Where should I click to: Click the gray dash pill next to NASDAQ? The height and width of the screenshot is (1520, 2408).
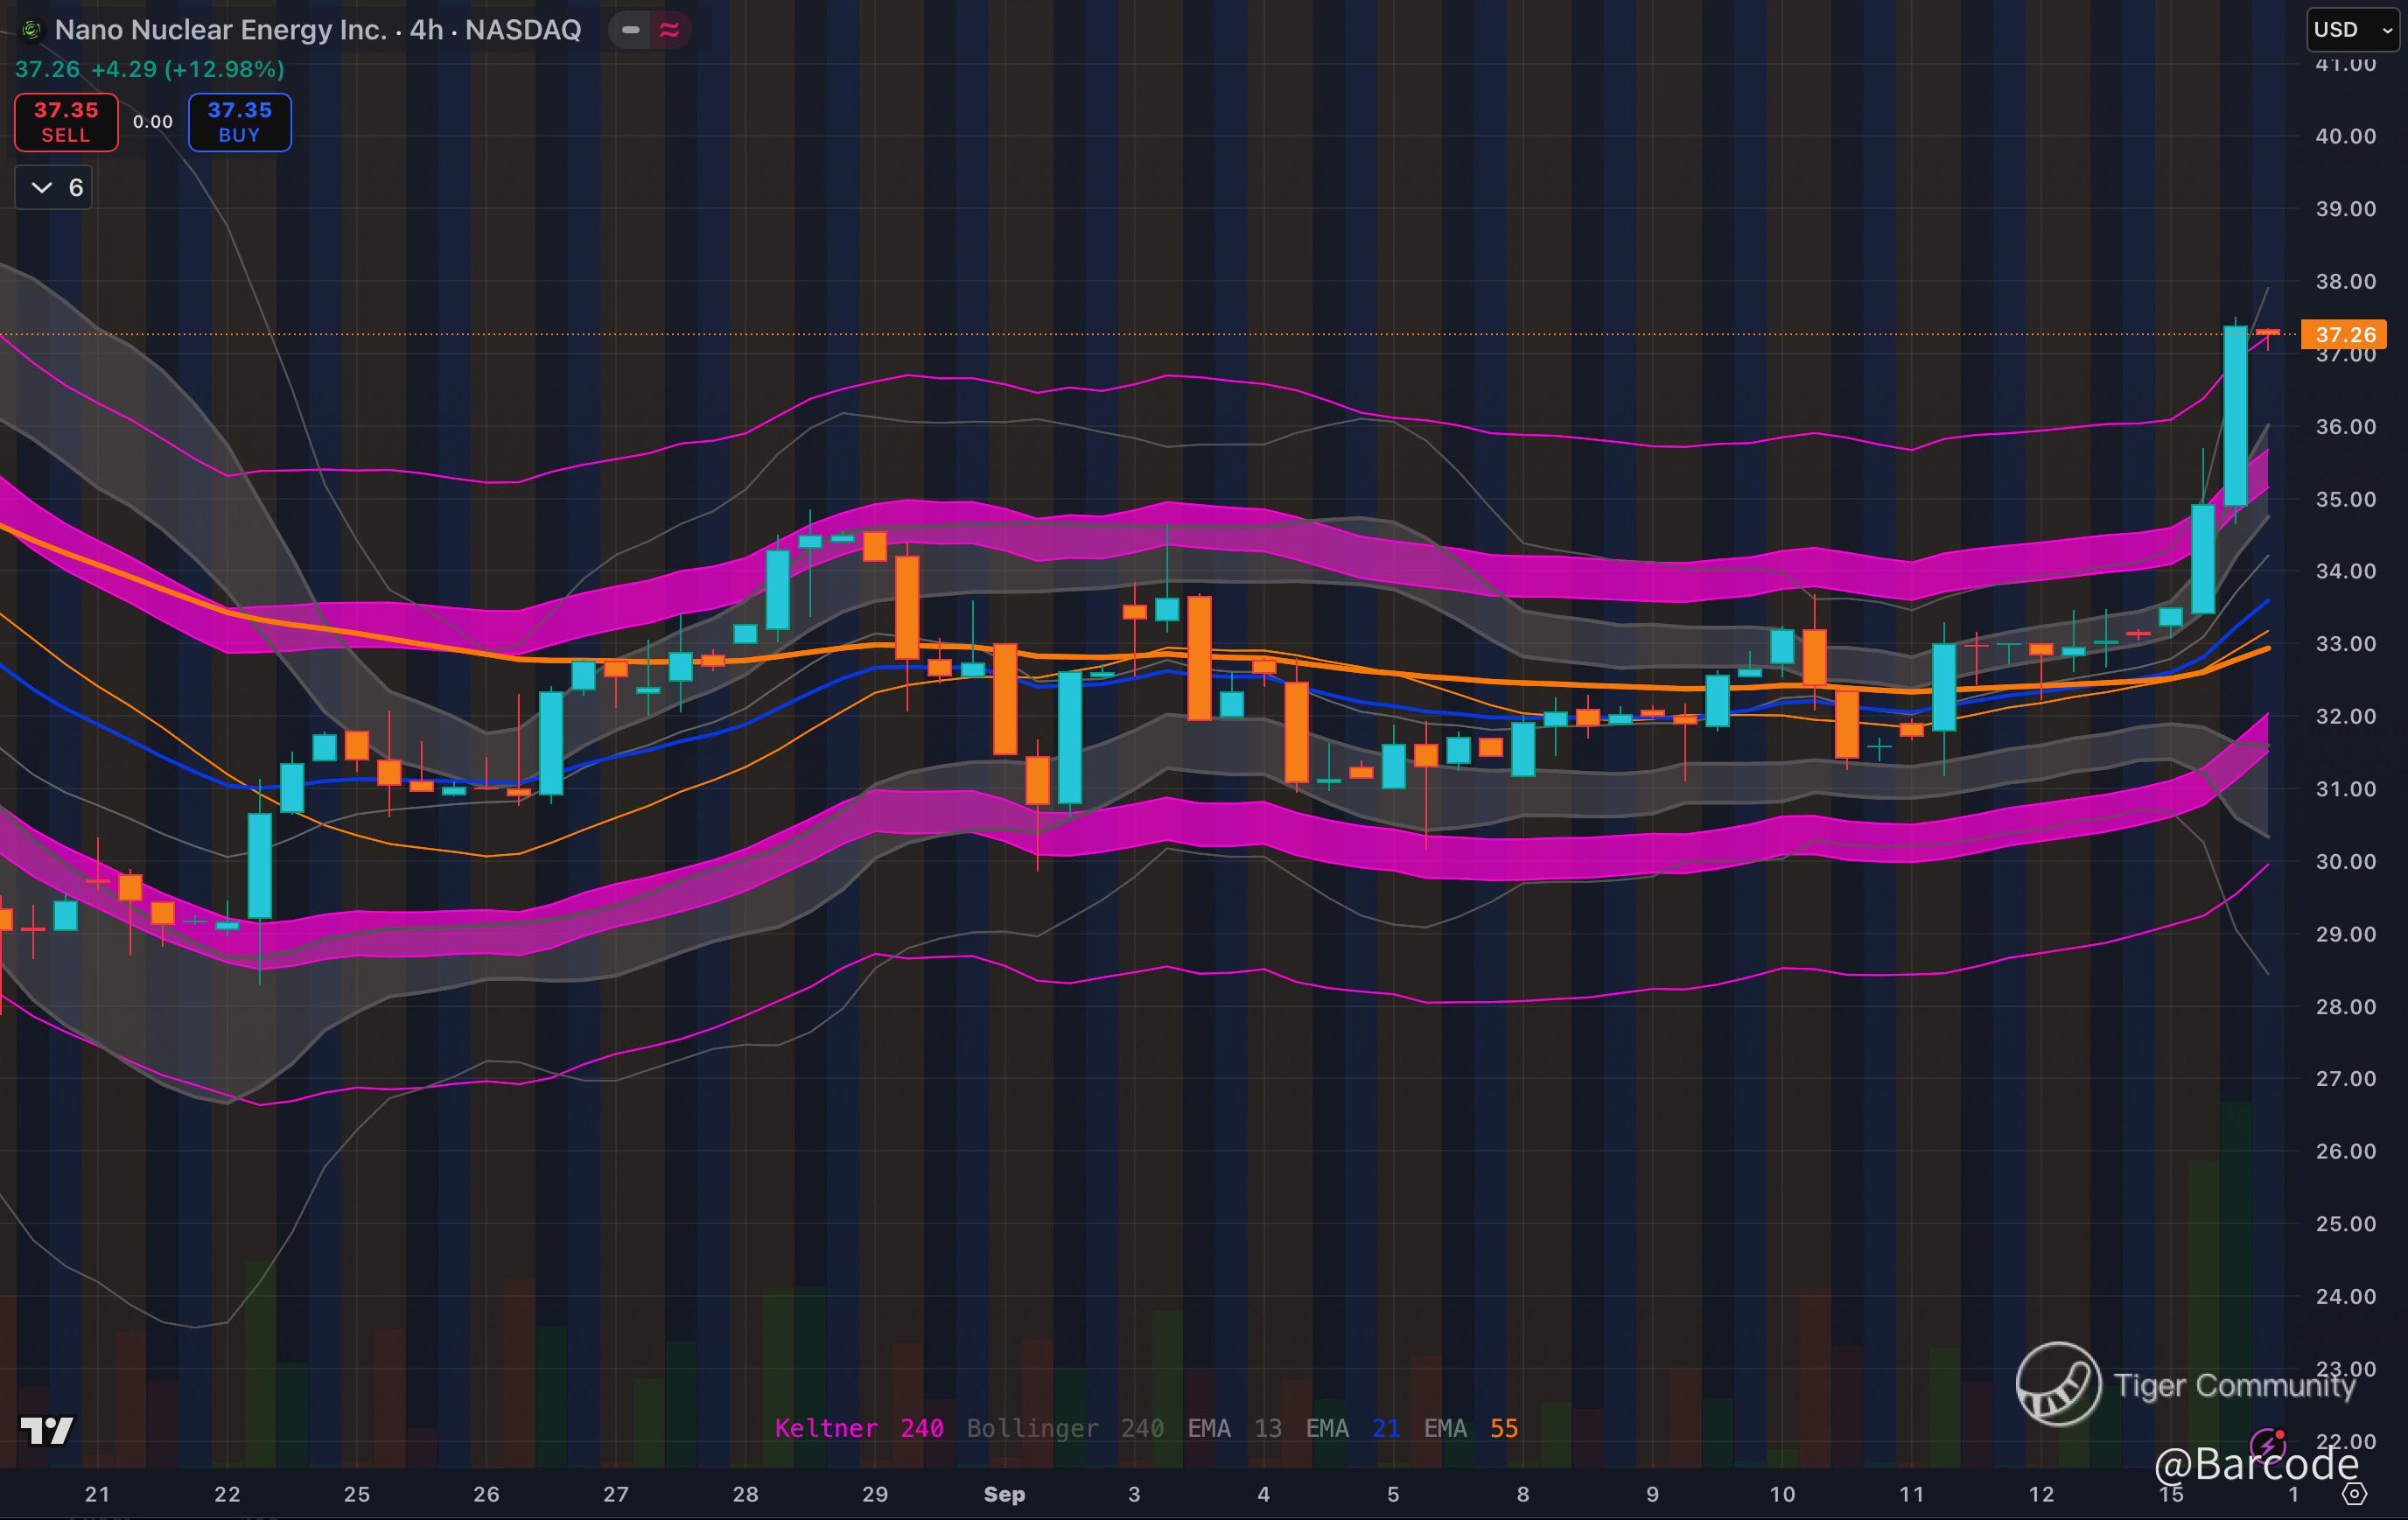click(630, 30)
